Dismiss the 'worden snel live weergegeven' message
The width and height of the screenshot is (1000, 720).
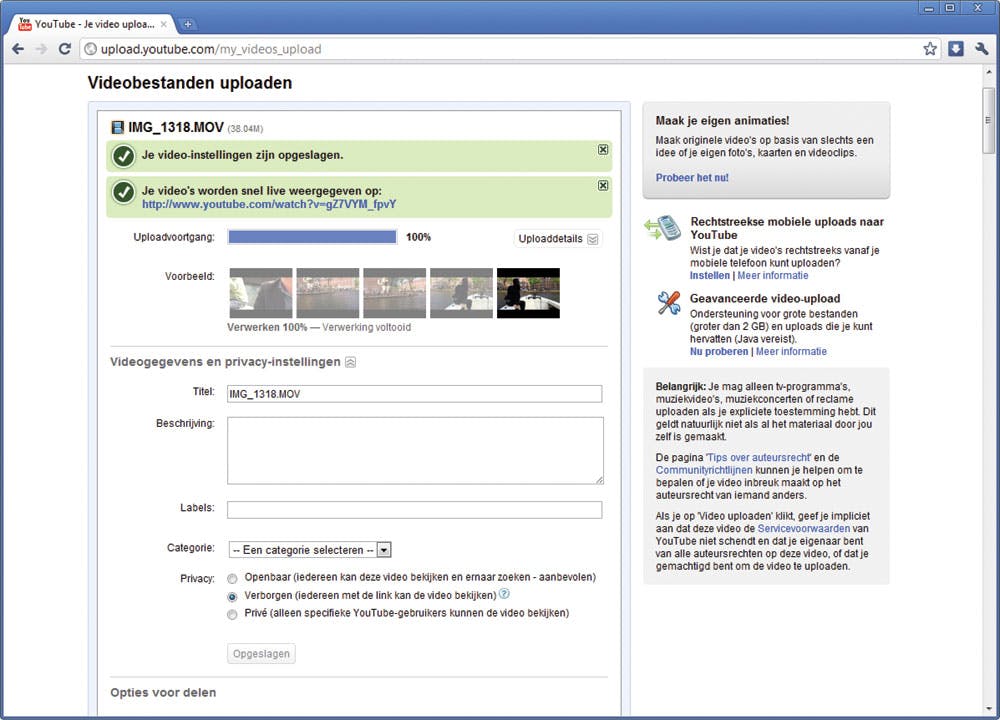[x=603, y=185]
